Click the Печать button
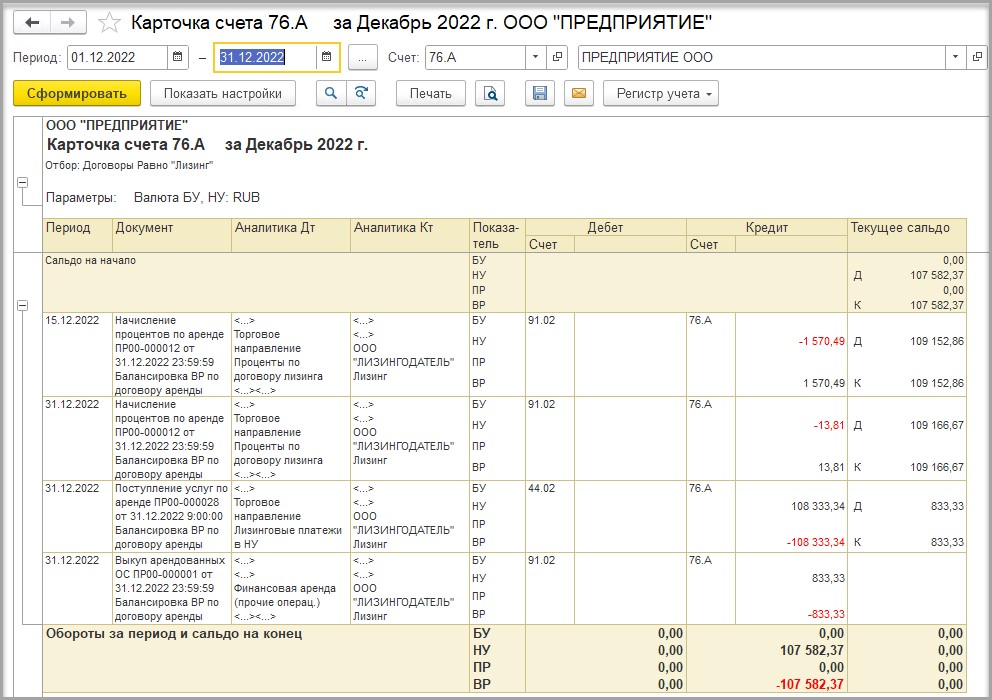 click(x=431, y=94)
